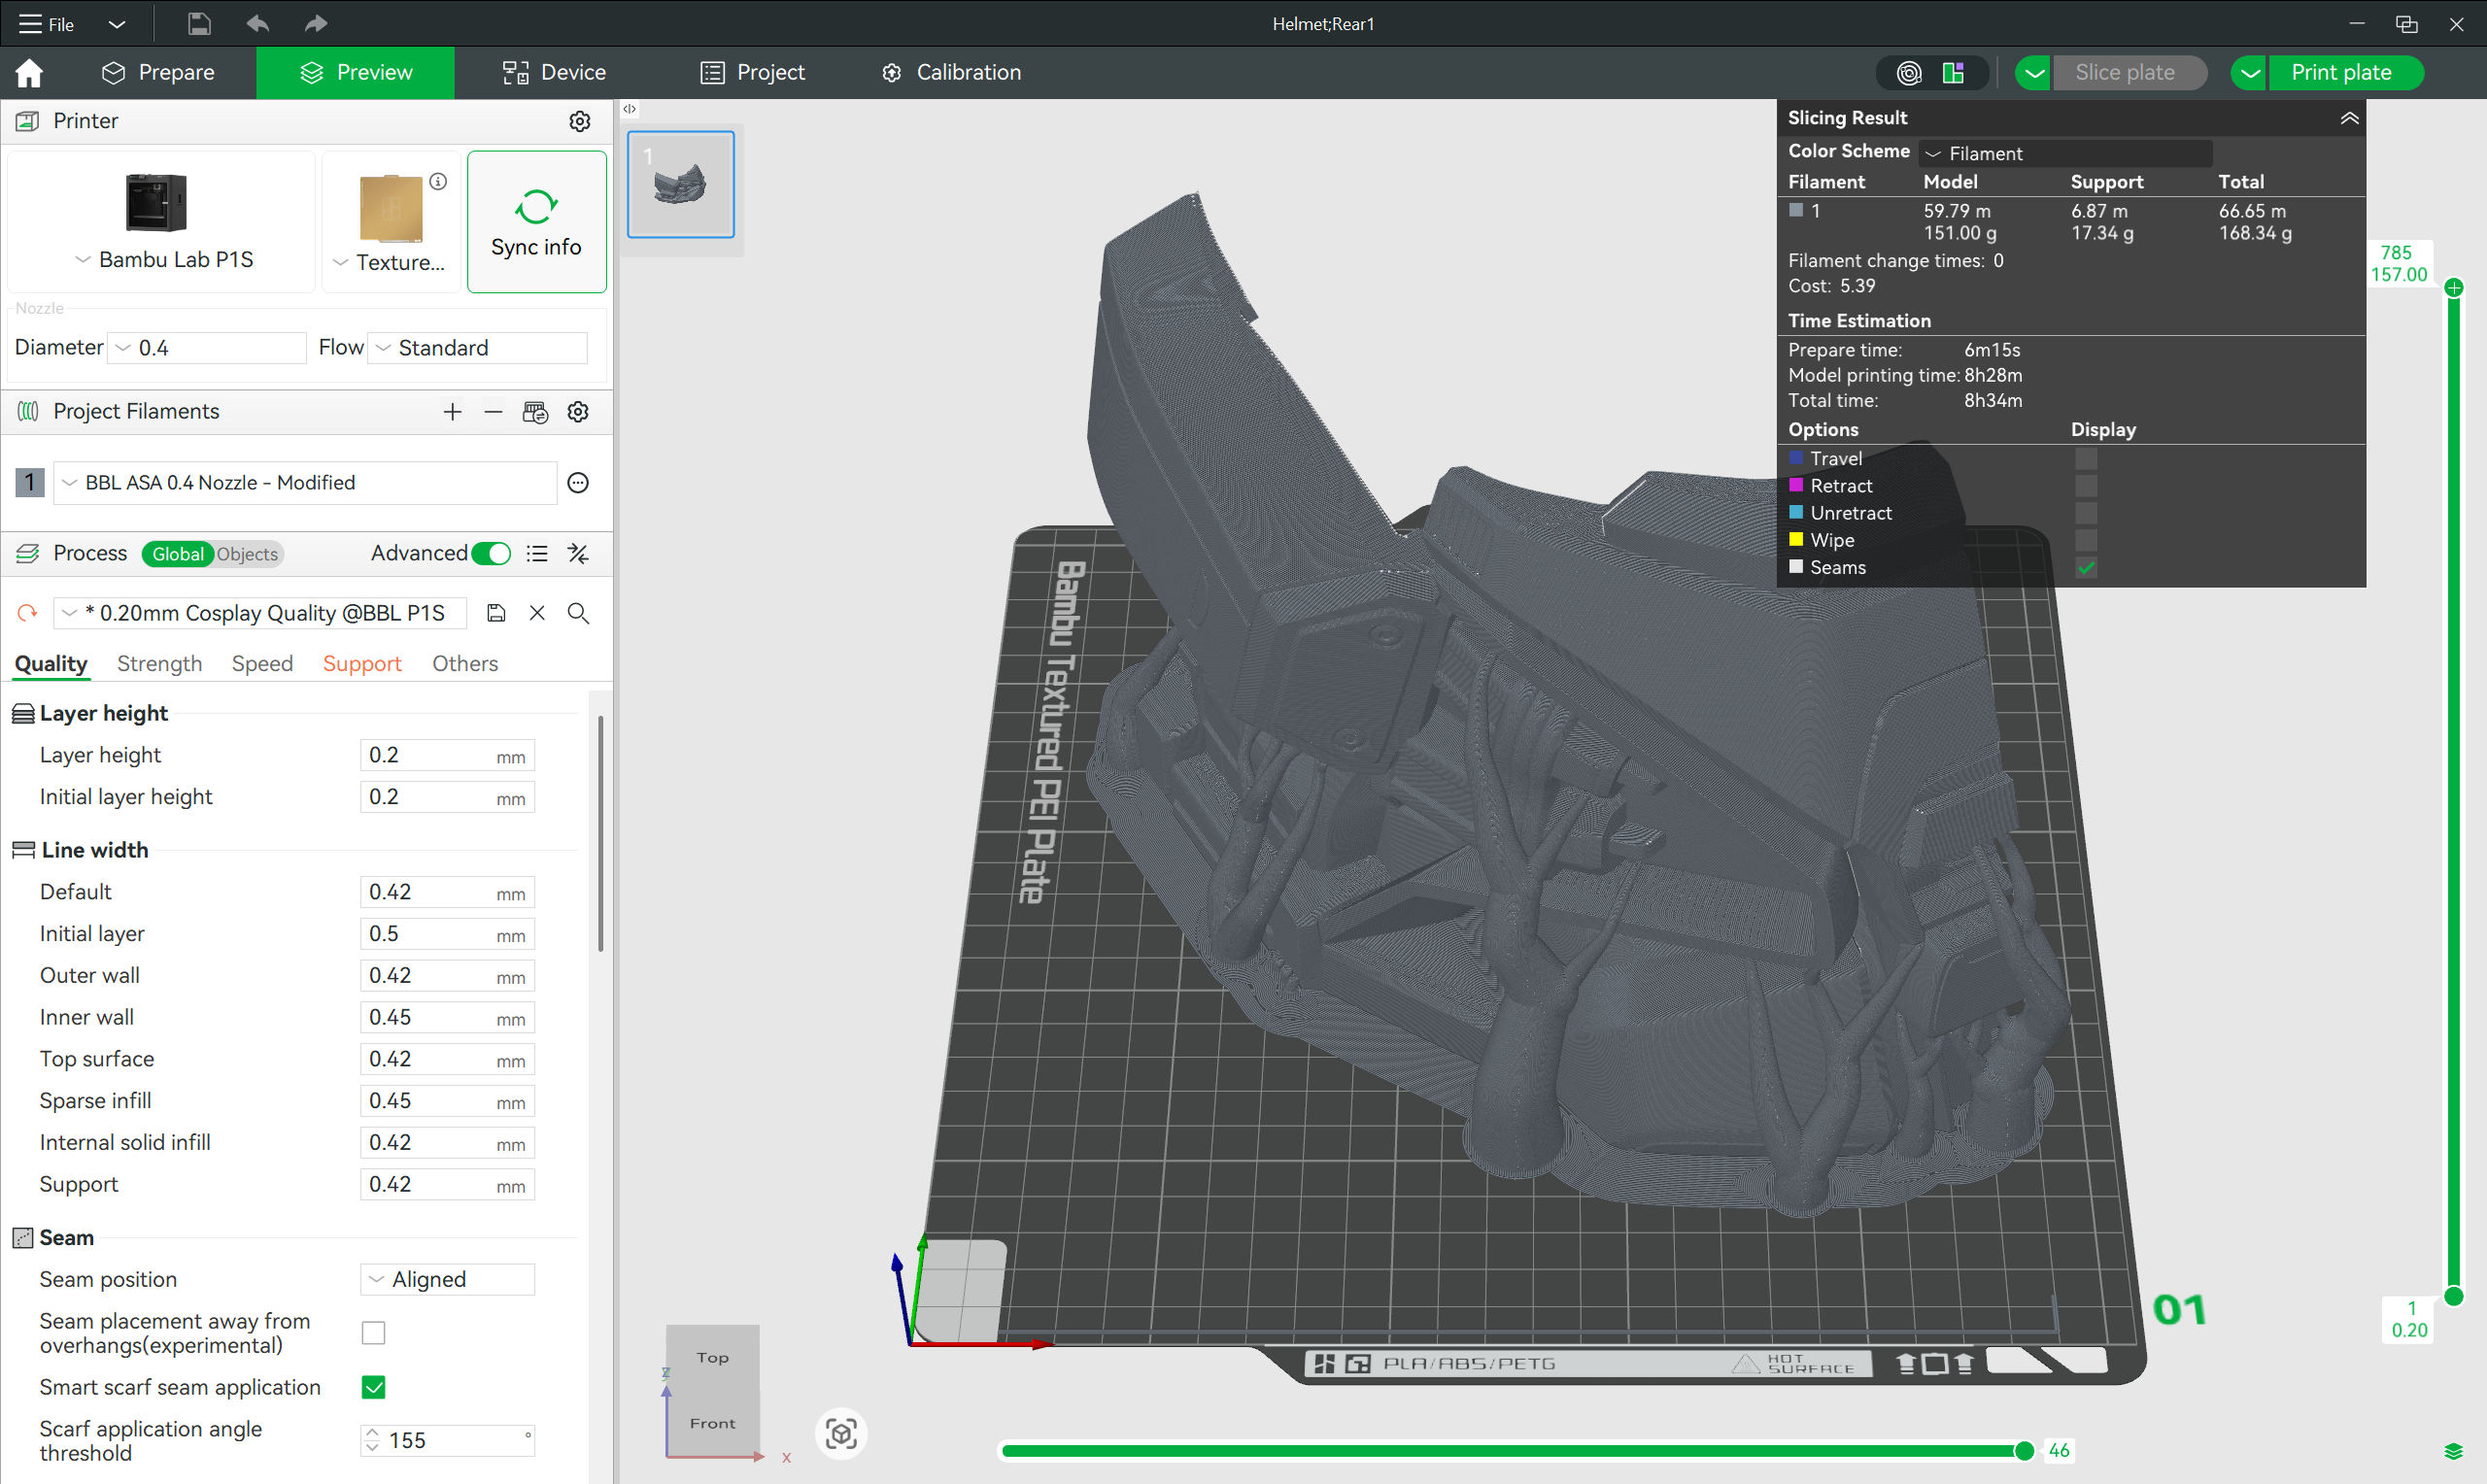
Task: Save the process preset with disk icon
Action: click(496, 613)
